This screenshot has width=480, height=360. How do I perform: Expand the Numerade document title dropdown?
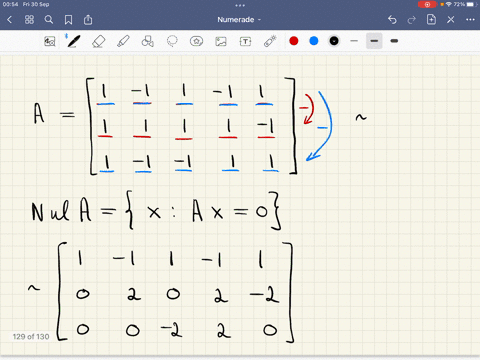pos(239,20)
